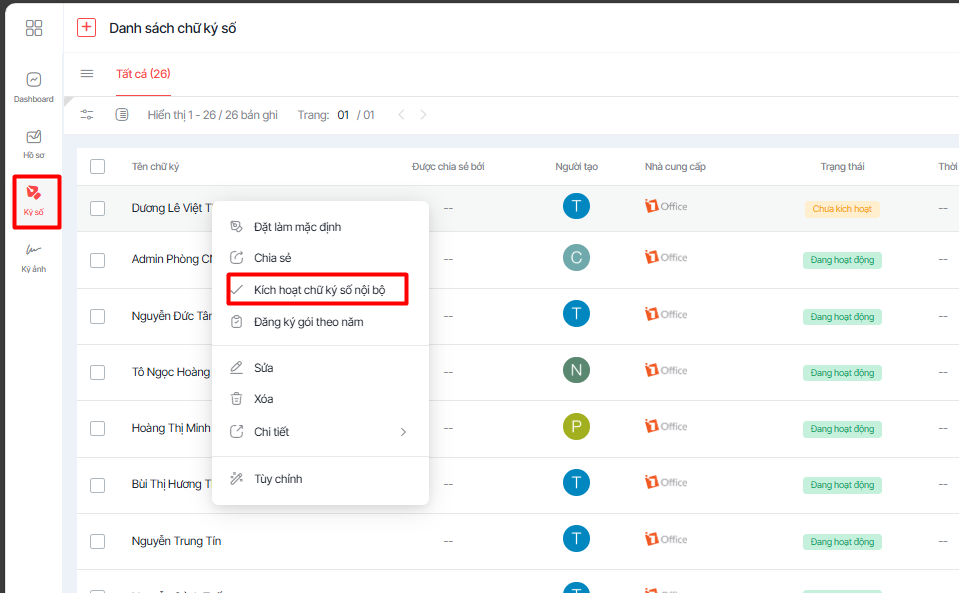Toggle the hamburger menu icon
Screen dimensions: 959x593
[x=87, y=73]
